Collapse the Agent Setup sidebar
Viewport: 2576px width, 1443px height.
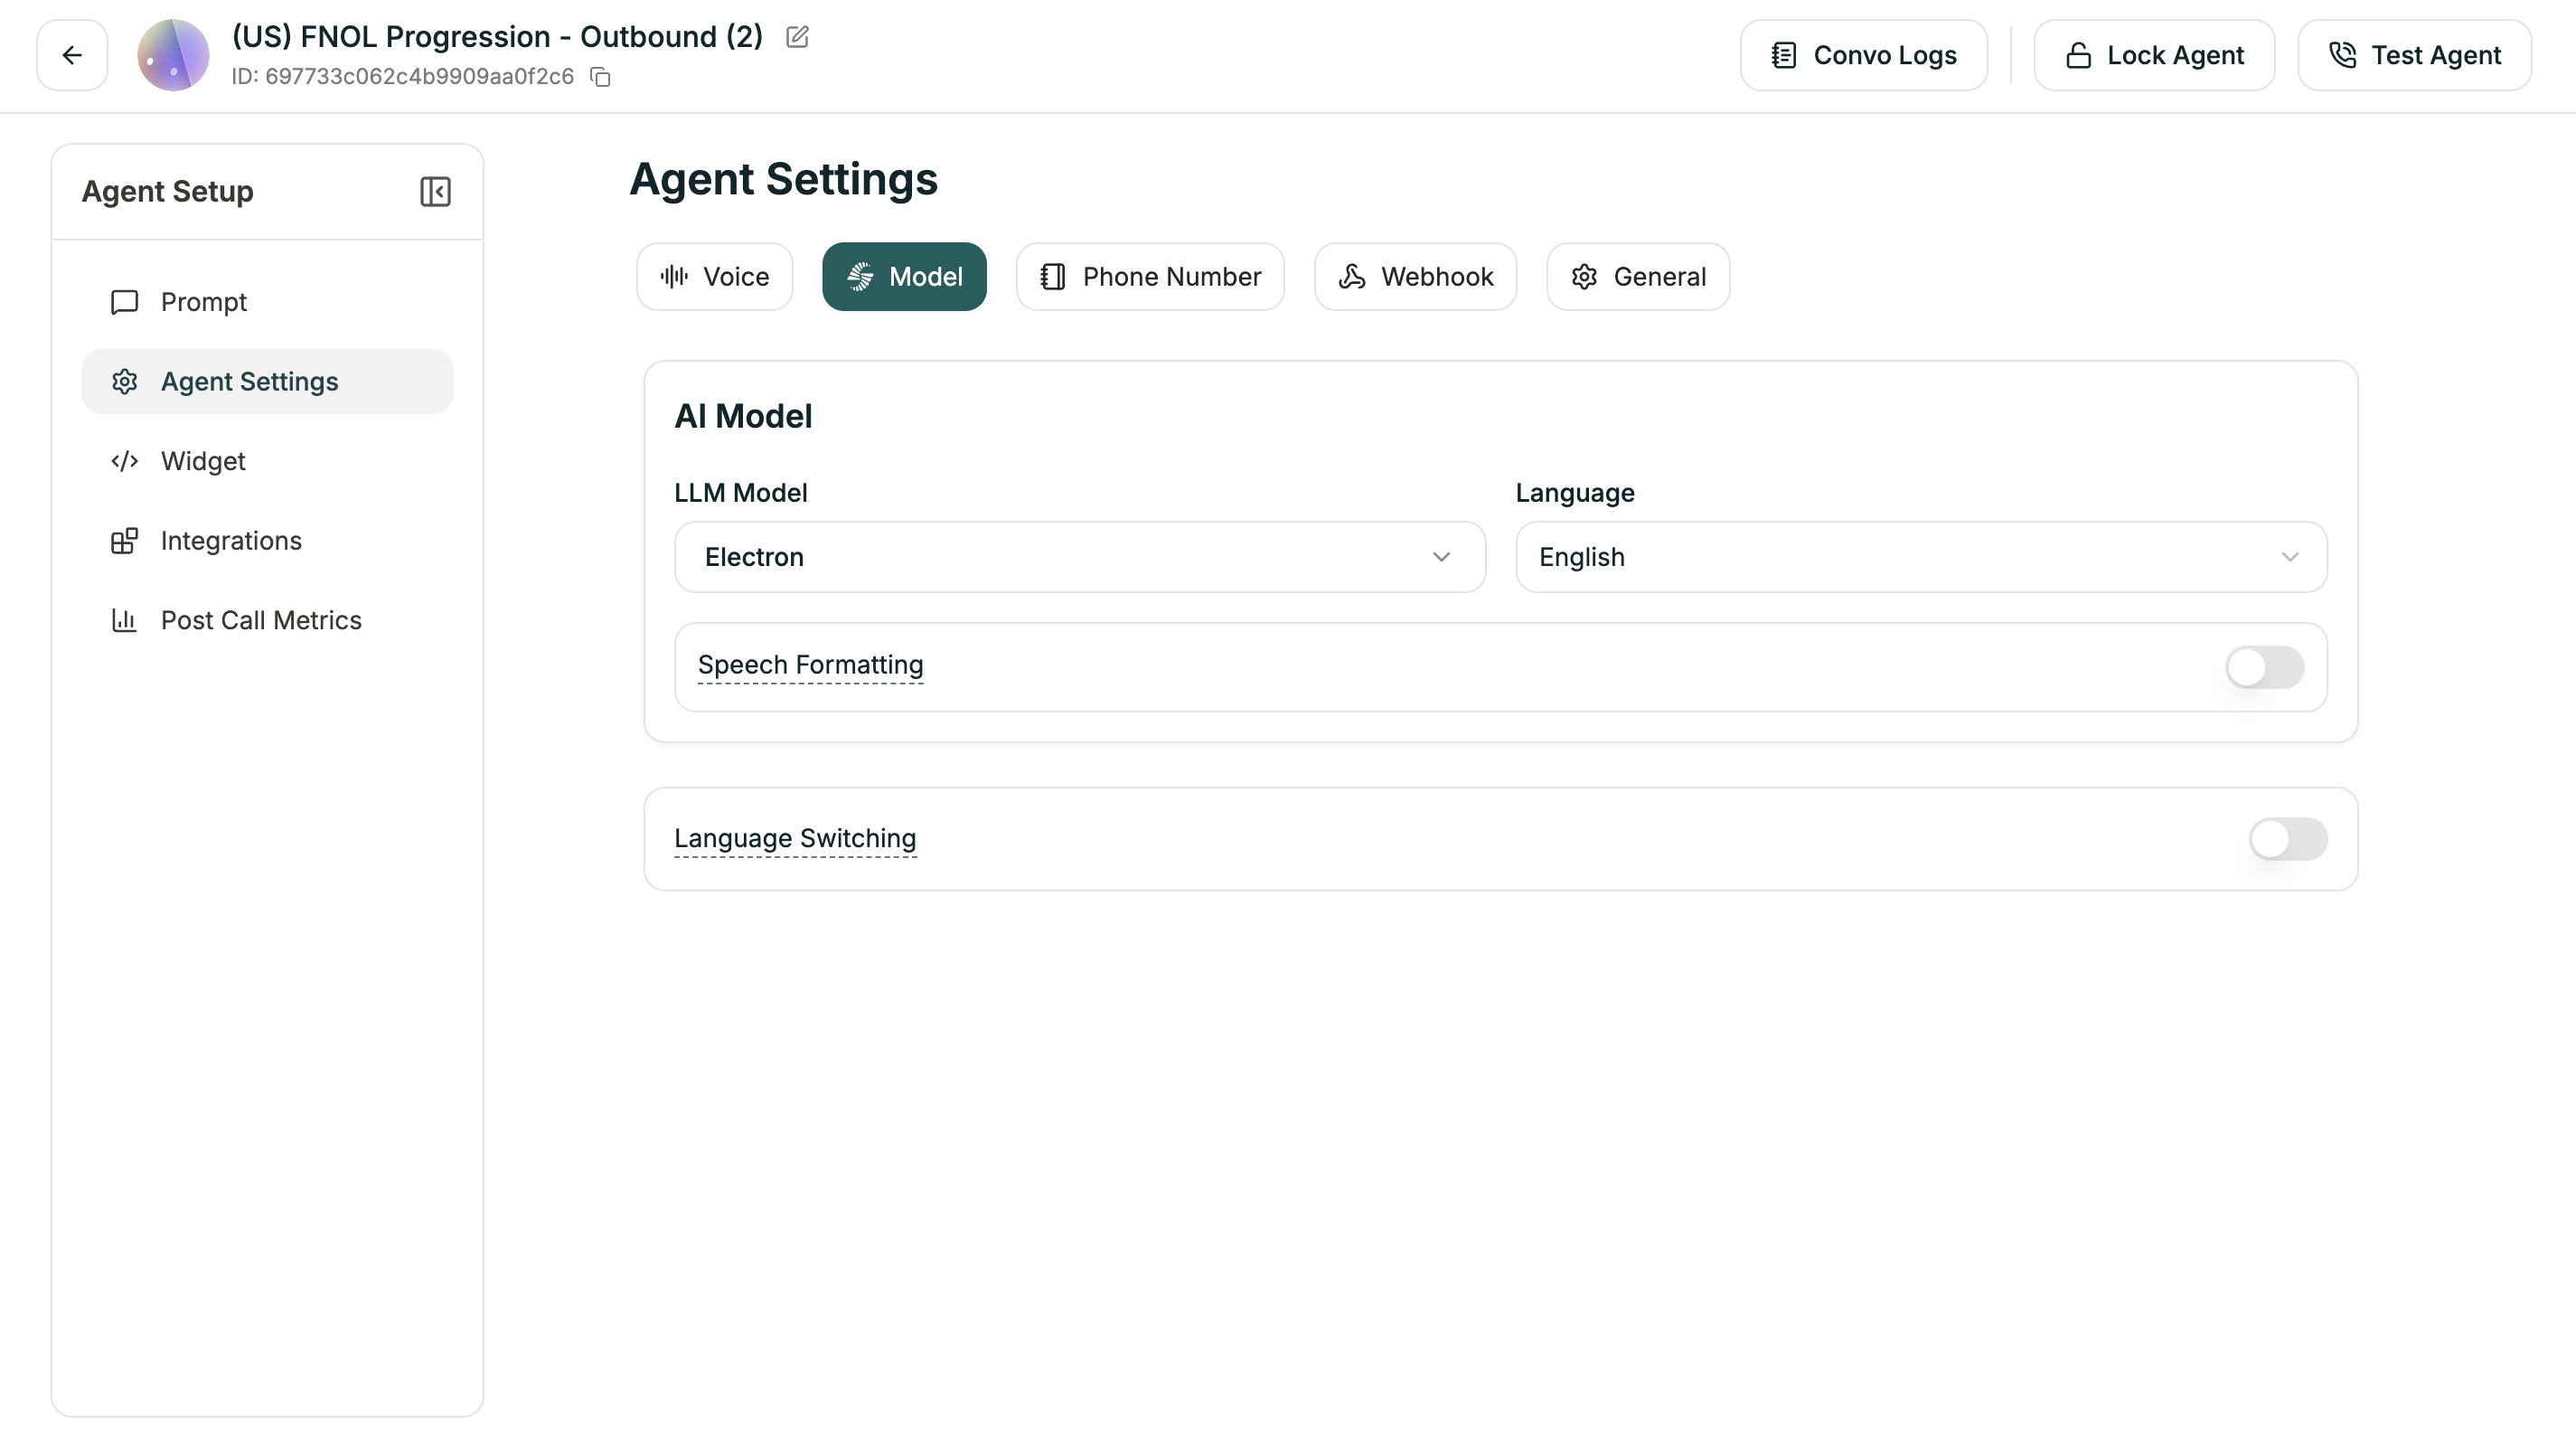(x=435, y=191)
